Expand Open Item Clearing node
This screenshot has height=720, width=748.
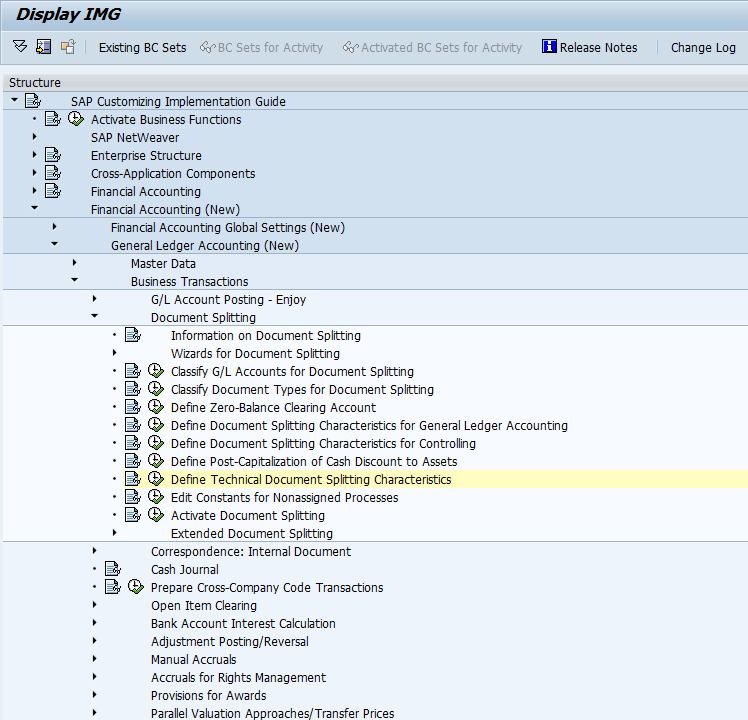[94, 605]
